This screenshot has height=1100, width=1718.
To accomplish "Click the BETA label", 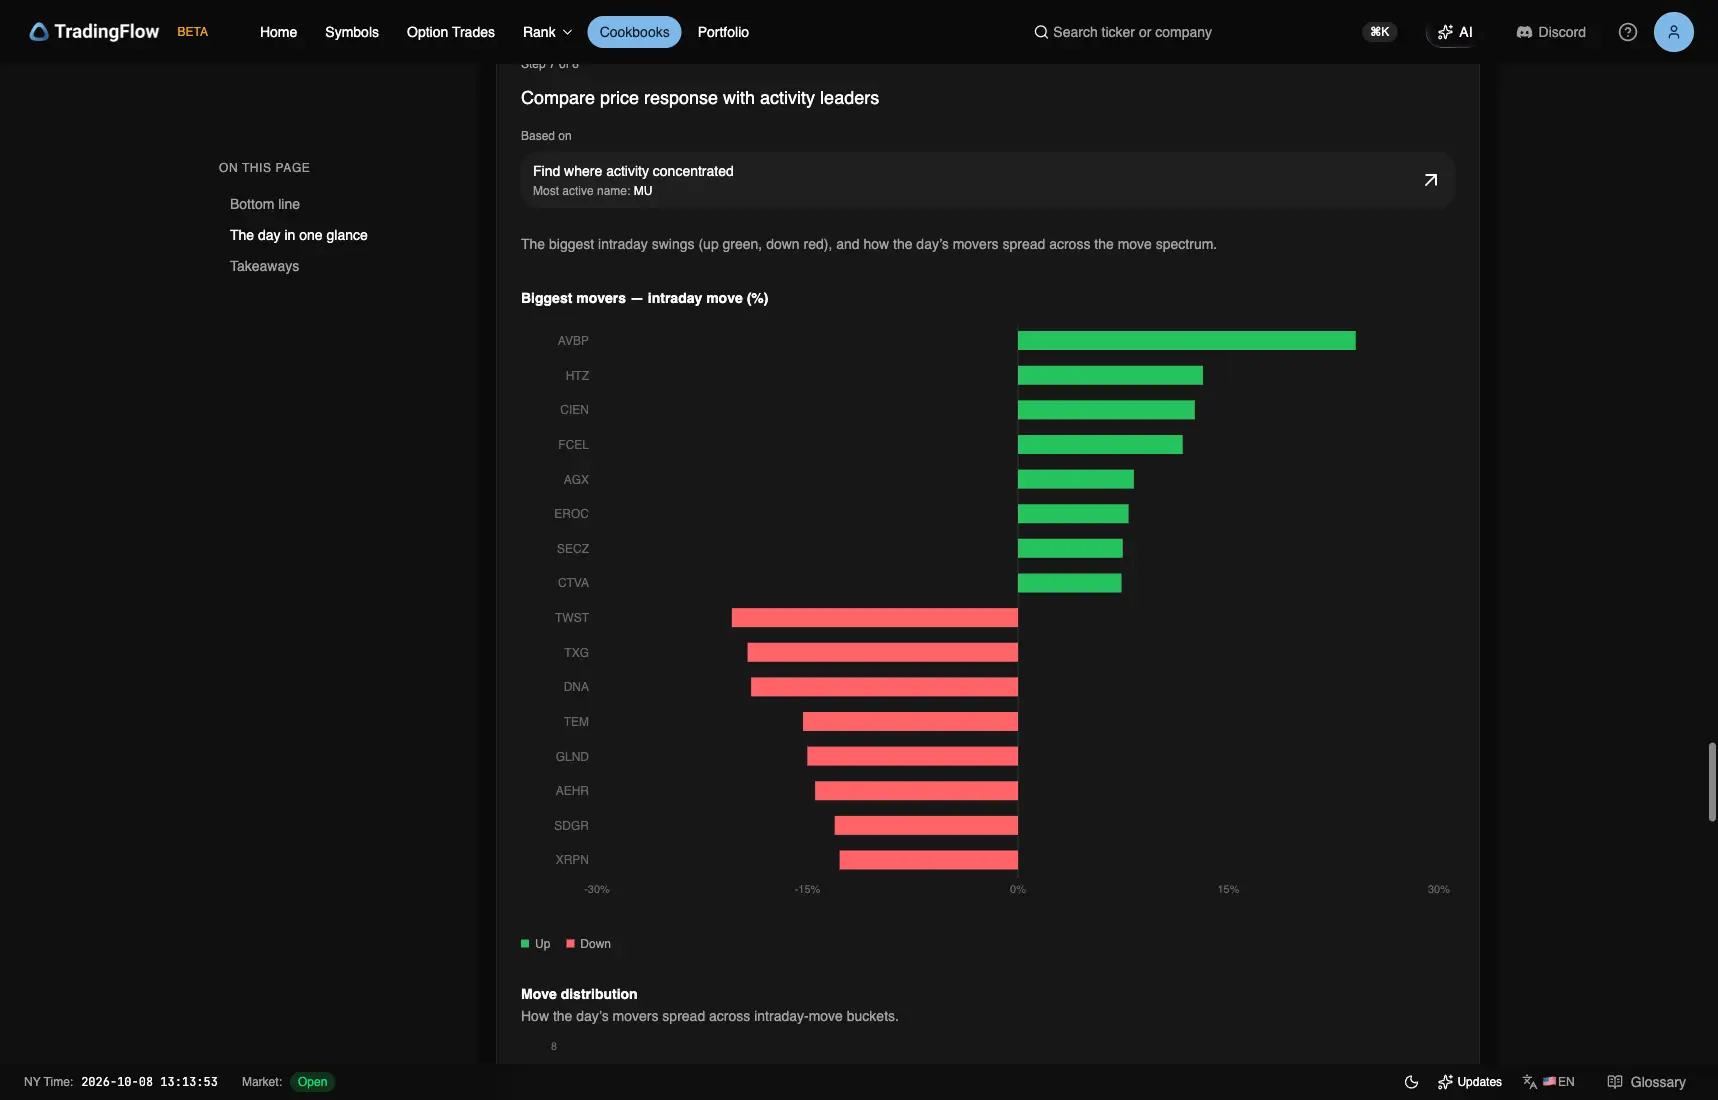I will coord(193,32).
